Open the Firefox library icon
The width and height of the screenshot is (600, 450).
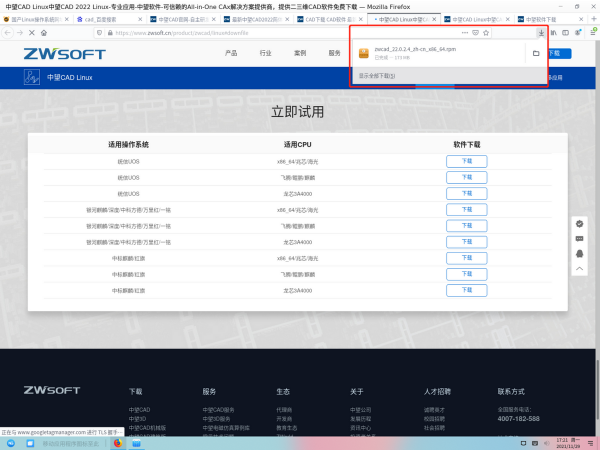pyautogui.click(x=553, y=33)
